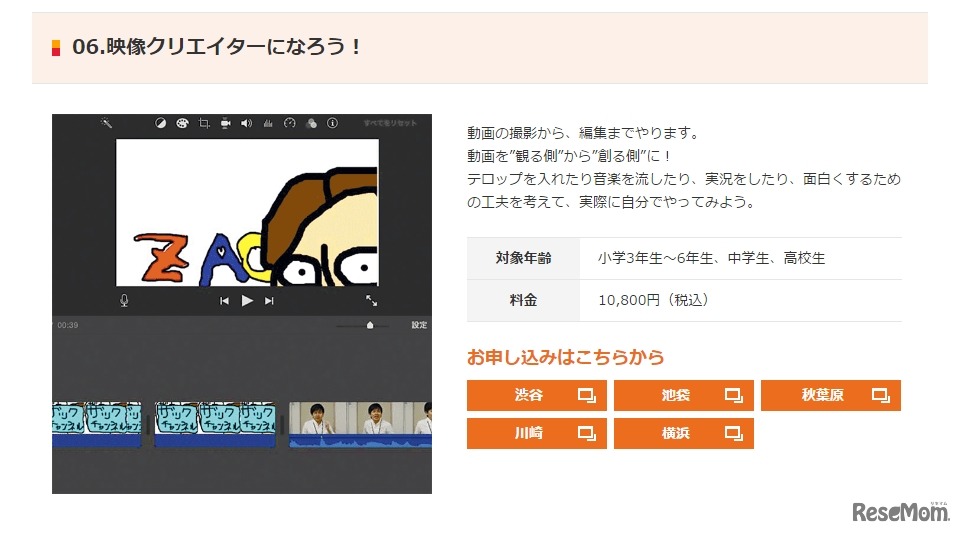Click the voiceover microphone icon
The image size is (963, 535).
click(124, 300)
